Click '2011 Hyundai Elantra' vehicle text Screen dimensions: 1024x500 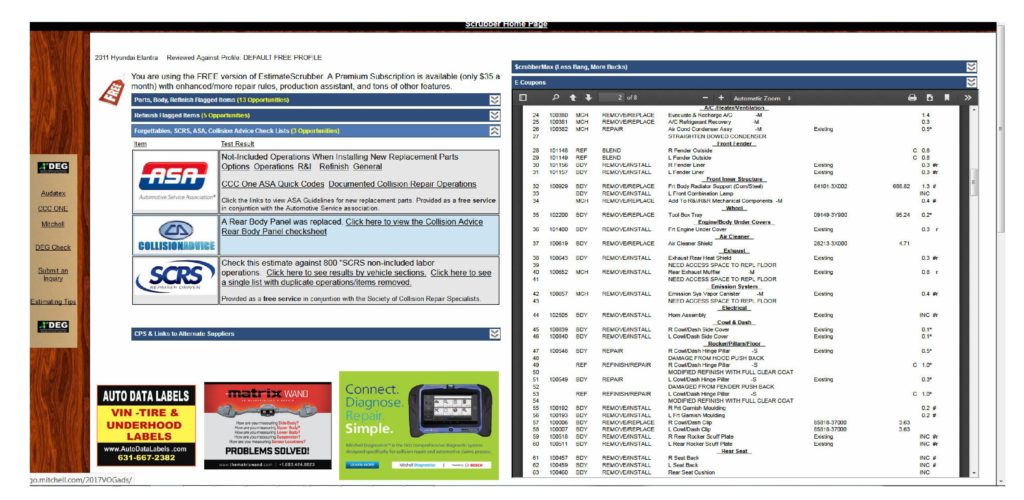(x=127, y=58)
